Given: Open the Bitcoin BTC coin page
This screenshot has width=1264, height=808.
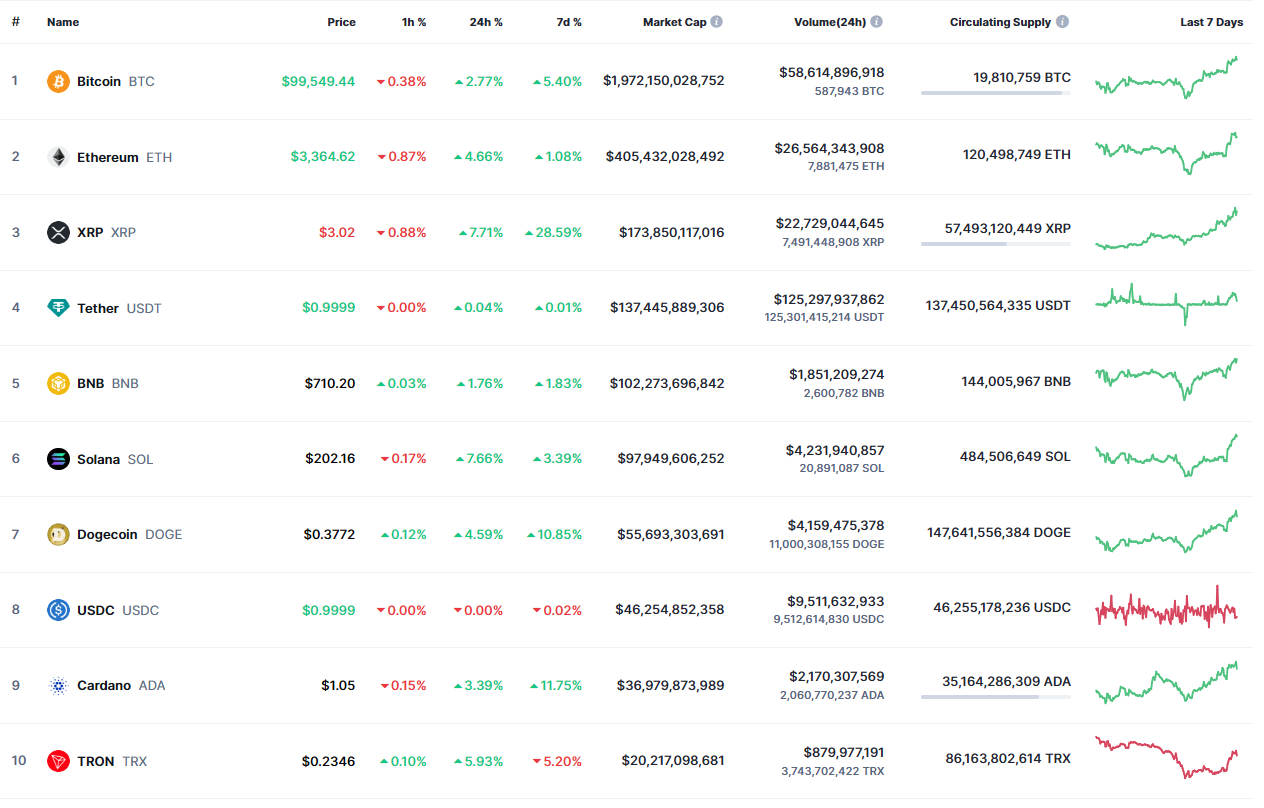Looking at the screenshot, I should click(x=101, y=81).
